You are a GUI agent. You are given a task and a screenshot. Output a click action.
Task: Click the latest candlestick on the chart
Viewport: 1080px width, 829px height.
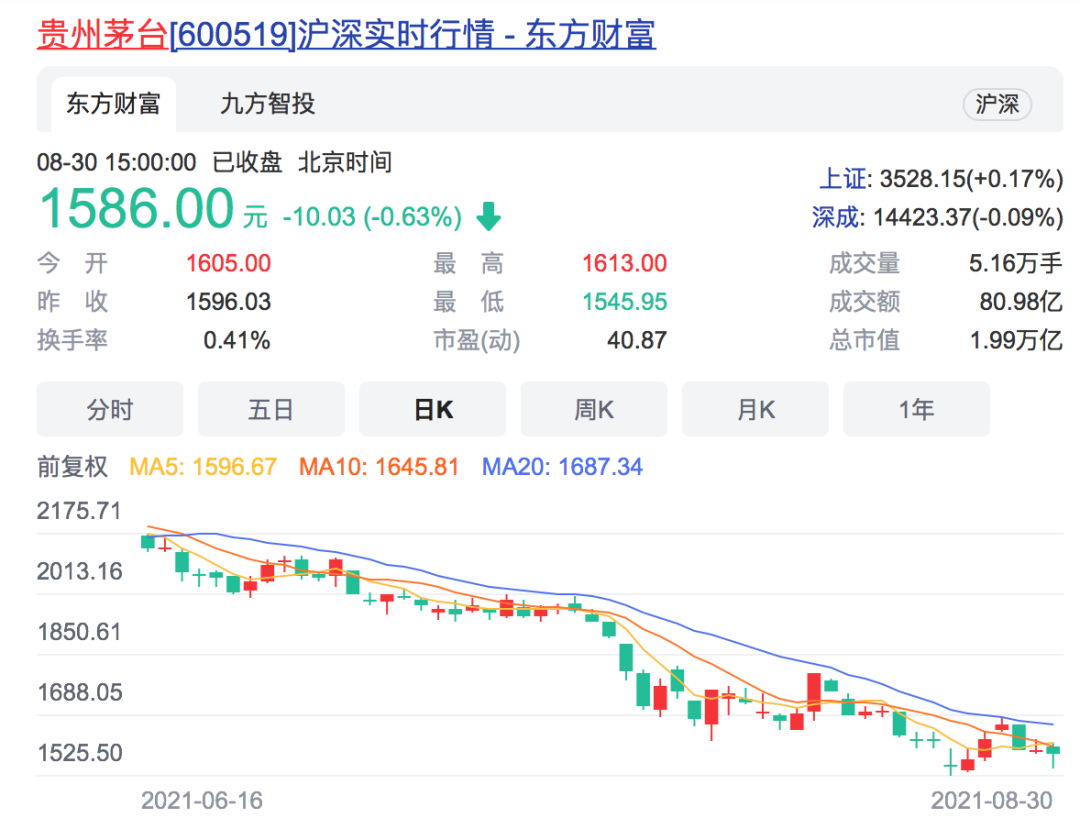[1055, 750]
